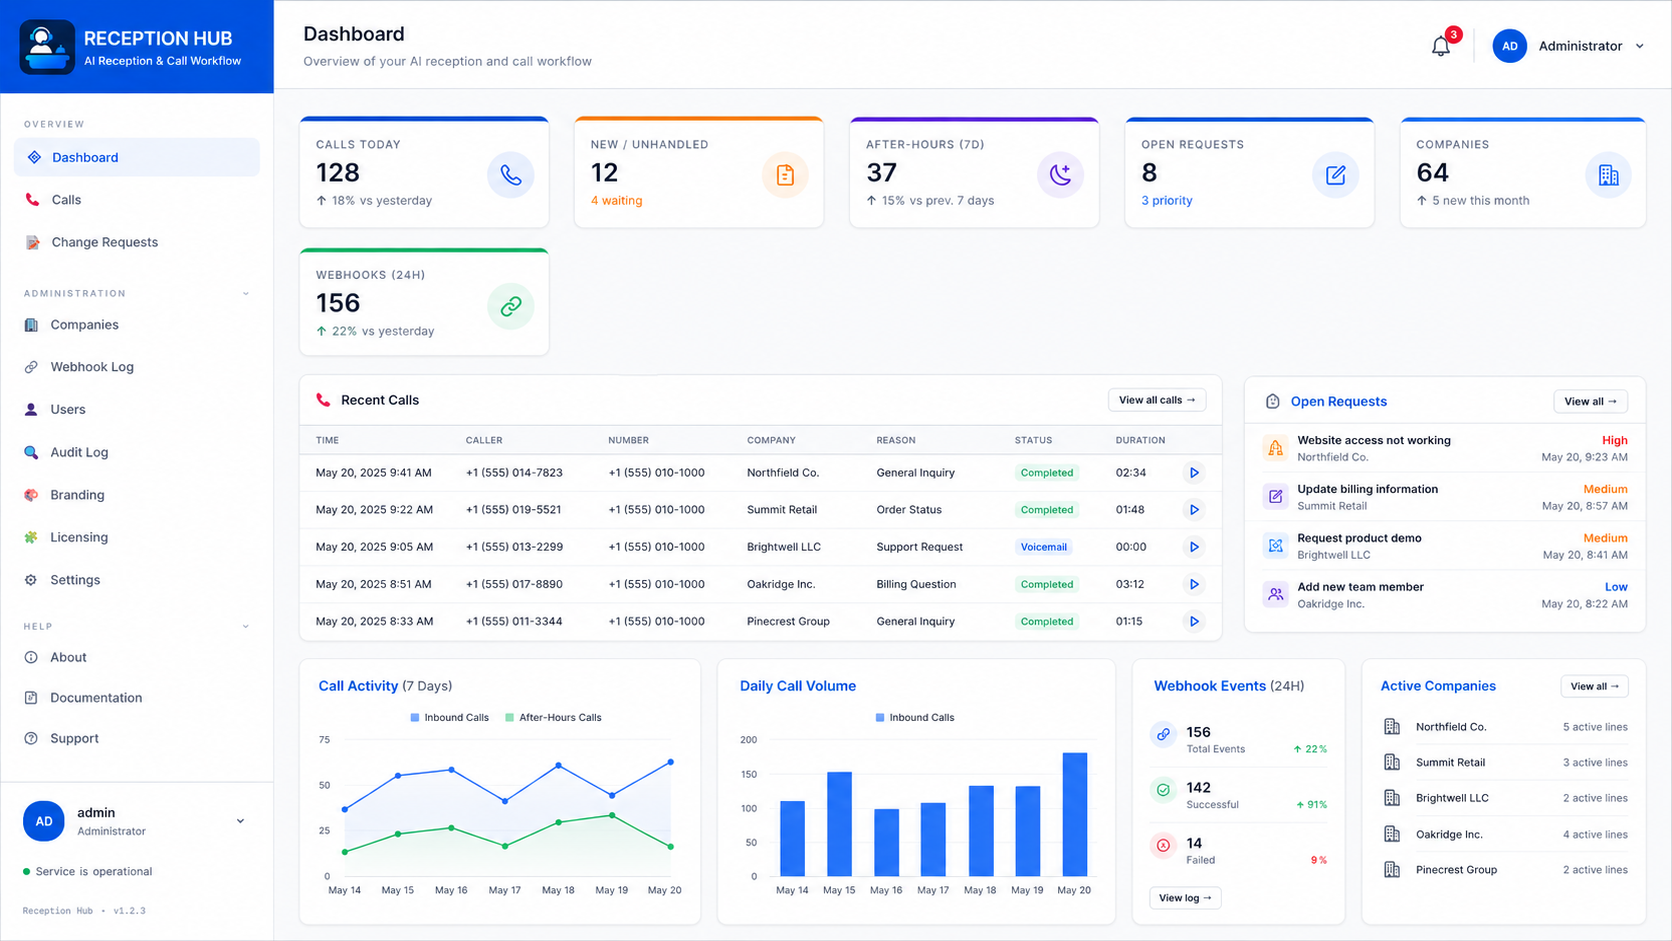
Task: Click the building icon next to Oakridge Inc.
Action: pos(1392,834)
